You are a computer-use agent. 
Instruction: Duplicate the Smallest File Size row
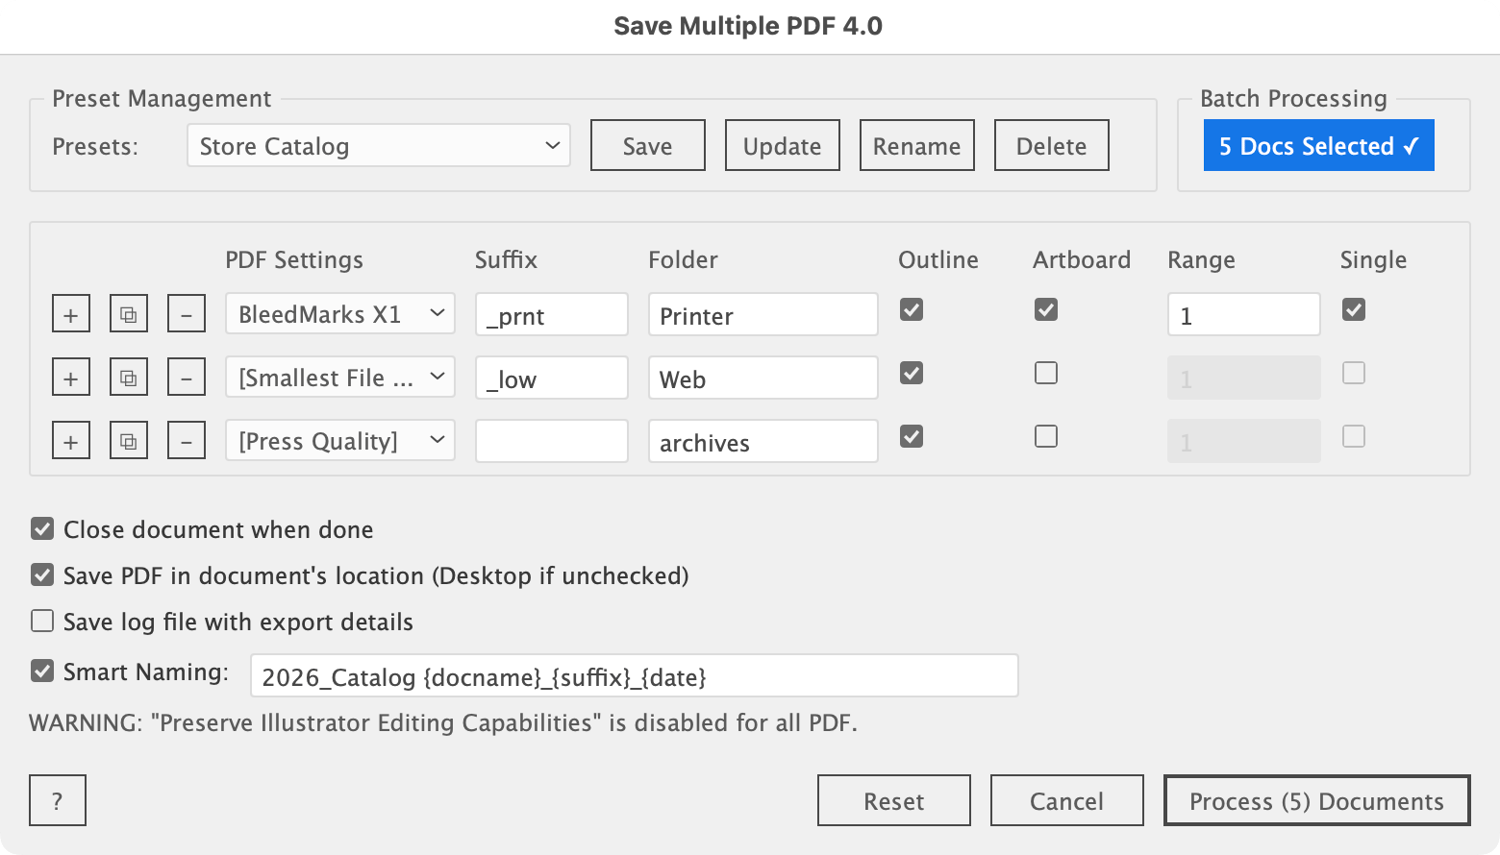129,378
